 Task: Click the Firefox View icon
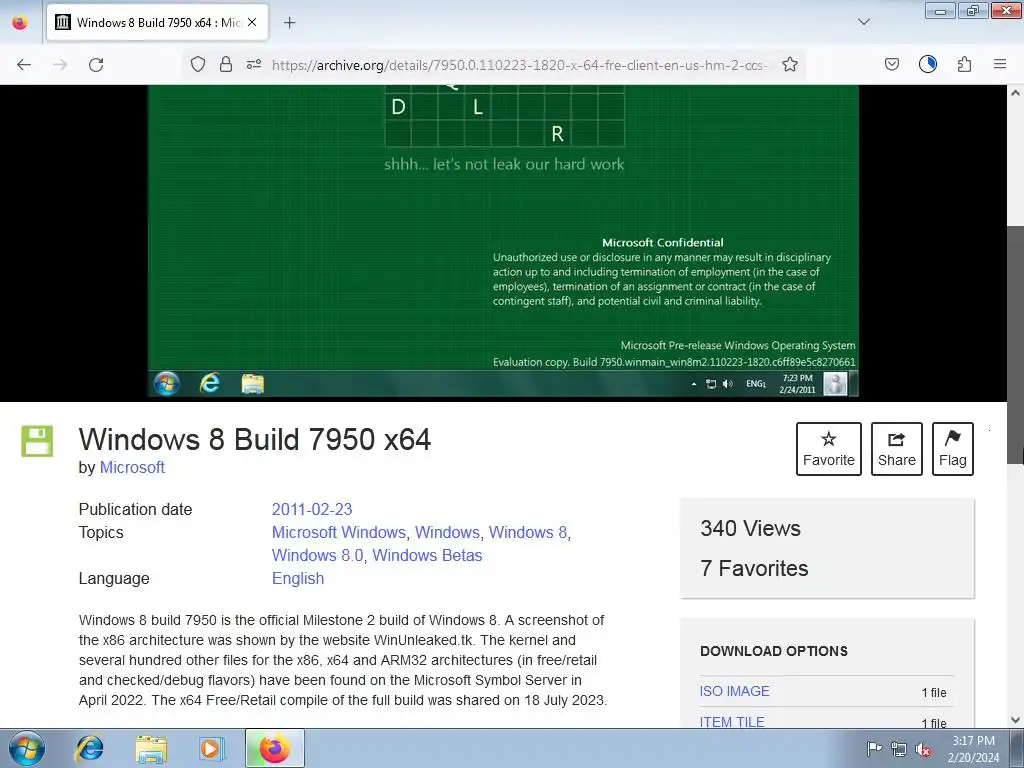click(x=20, y=22)
